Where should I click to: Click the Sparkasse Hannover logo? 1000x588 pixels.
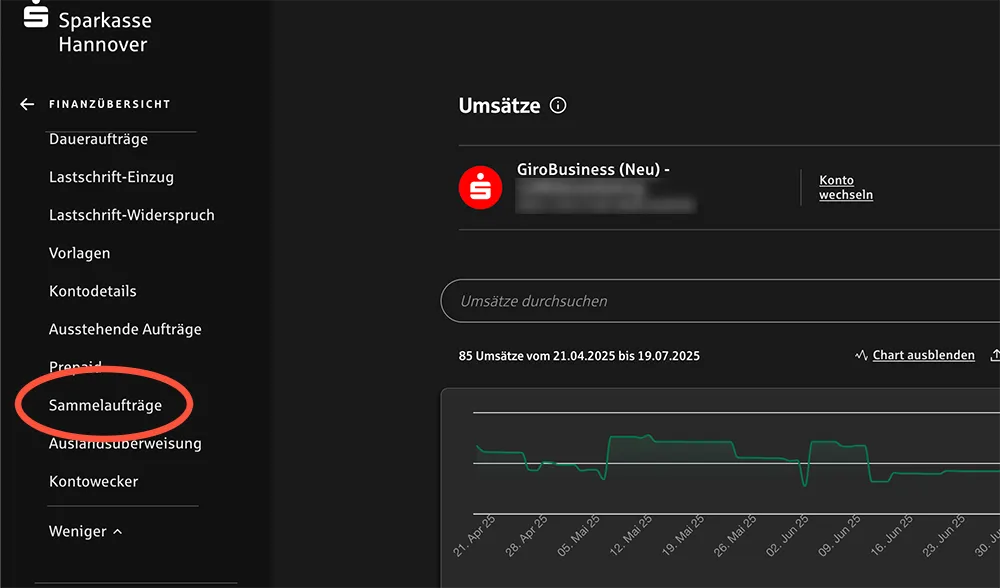tap(88, 30)
